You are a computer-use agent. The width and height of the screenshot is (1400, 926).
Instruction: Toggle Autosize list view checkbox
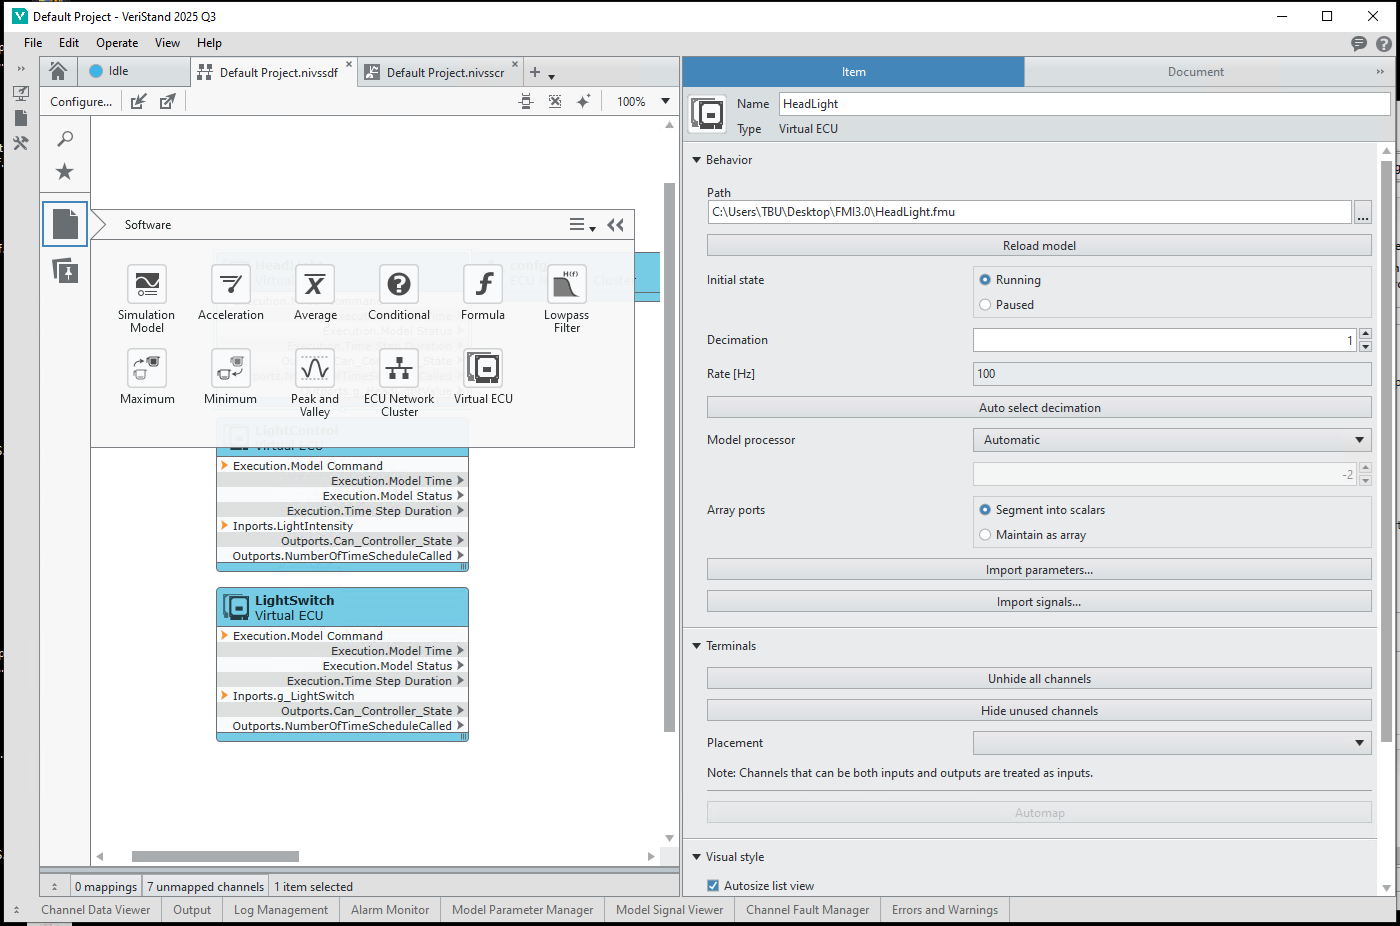click(713, 886)
